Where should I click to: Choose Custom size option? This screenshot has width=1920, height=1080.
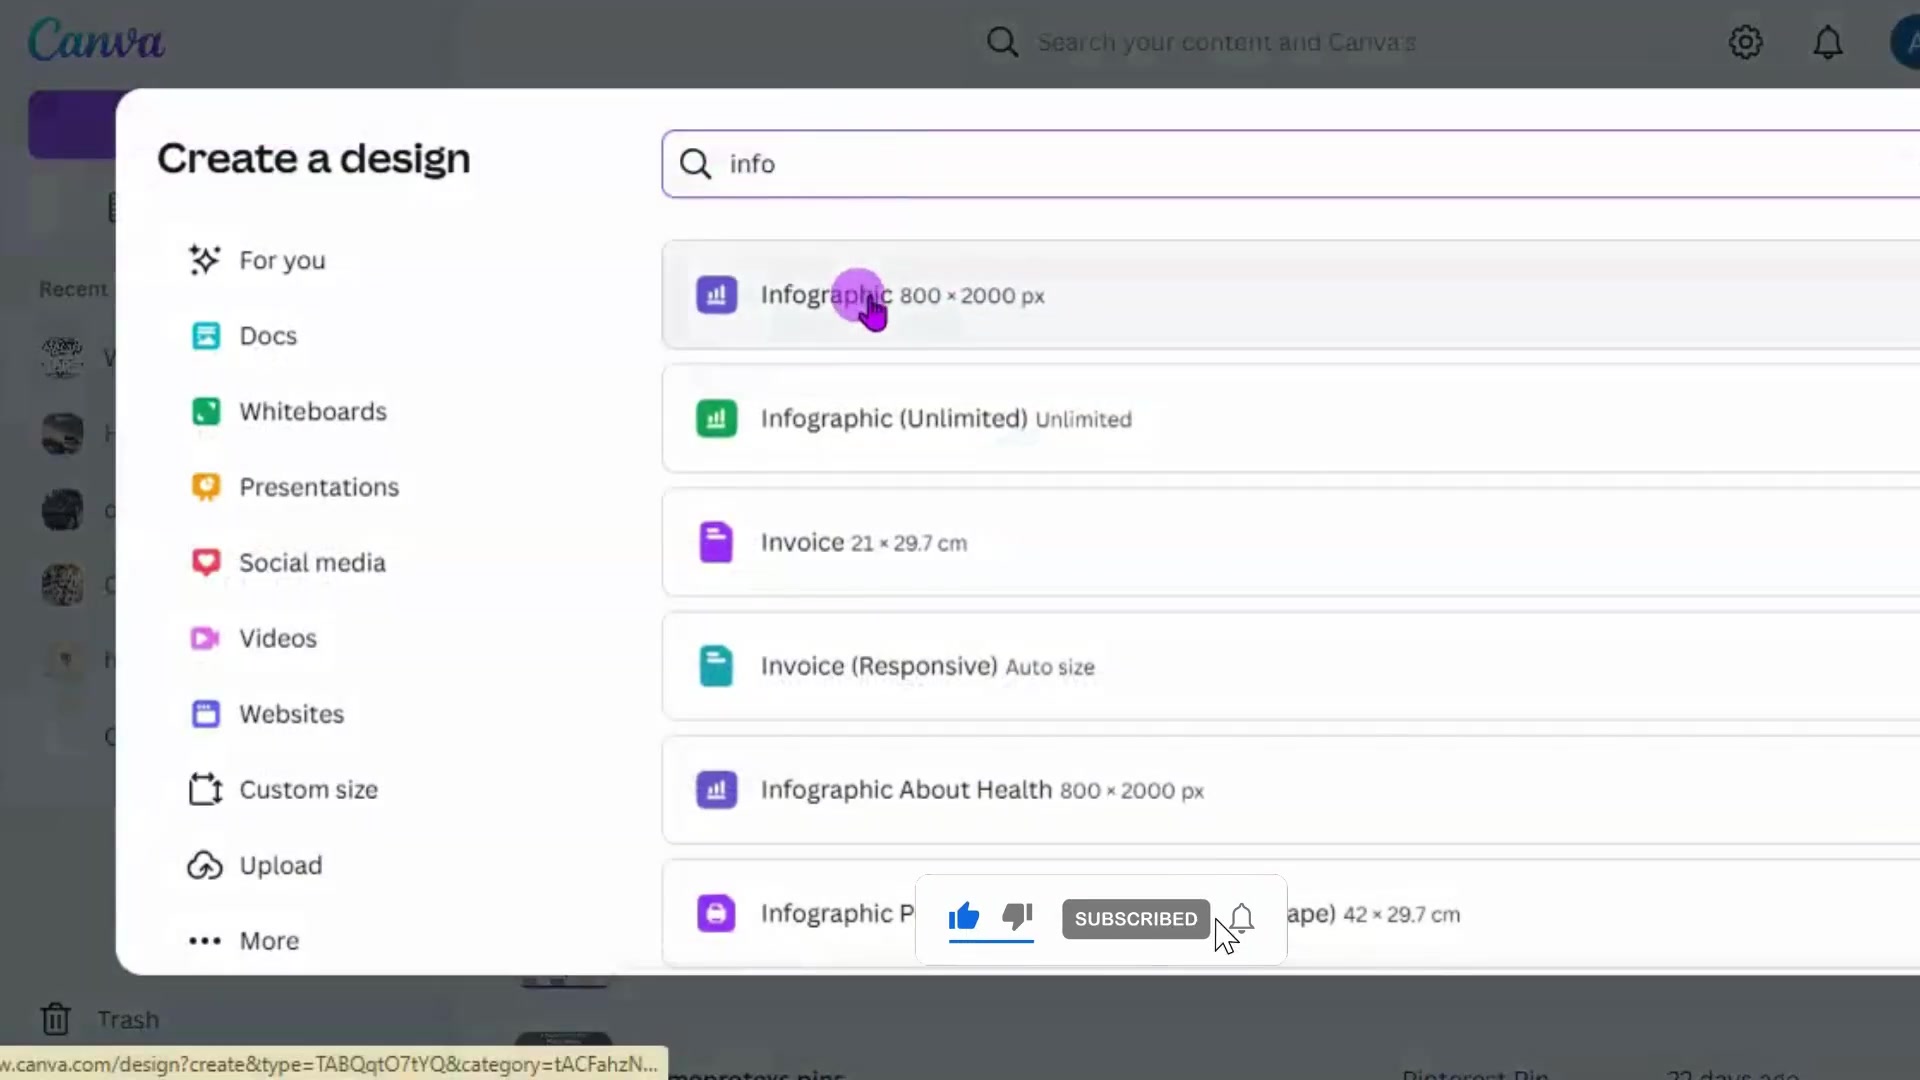(x=308, y=790)
